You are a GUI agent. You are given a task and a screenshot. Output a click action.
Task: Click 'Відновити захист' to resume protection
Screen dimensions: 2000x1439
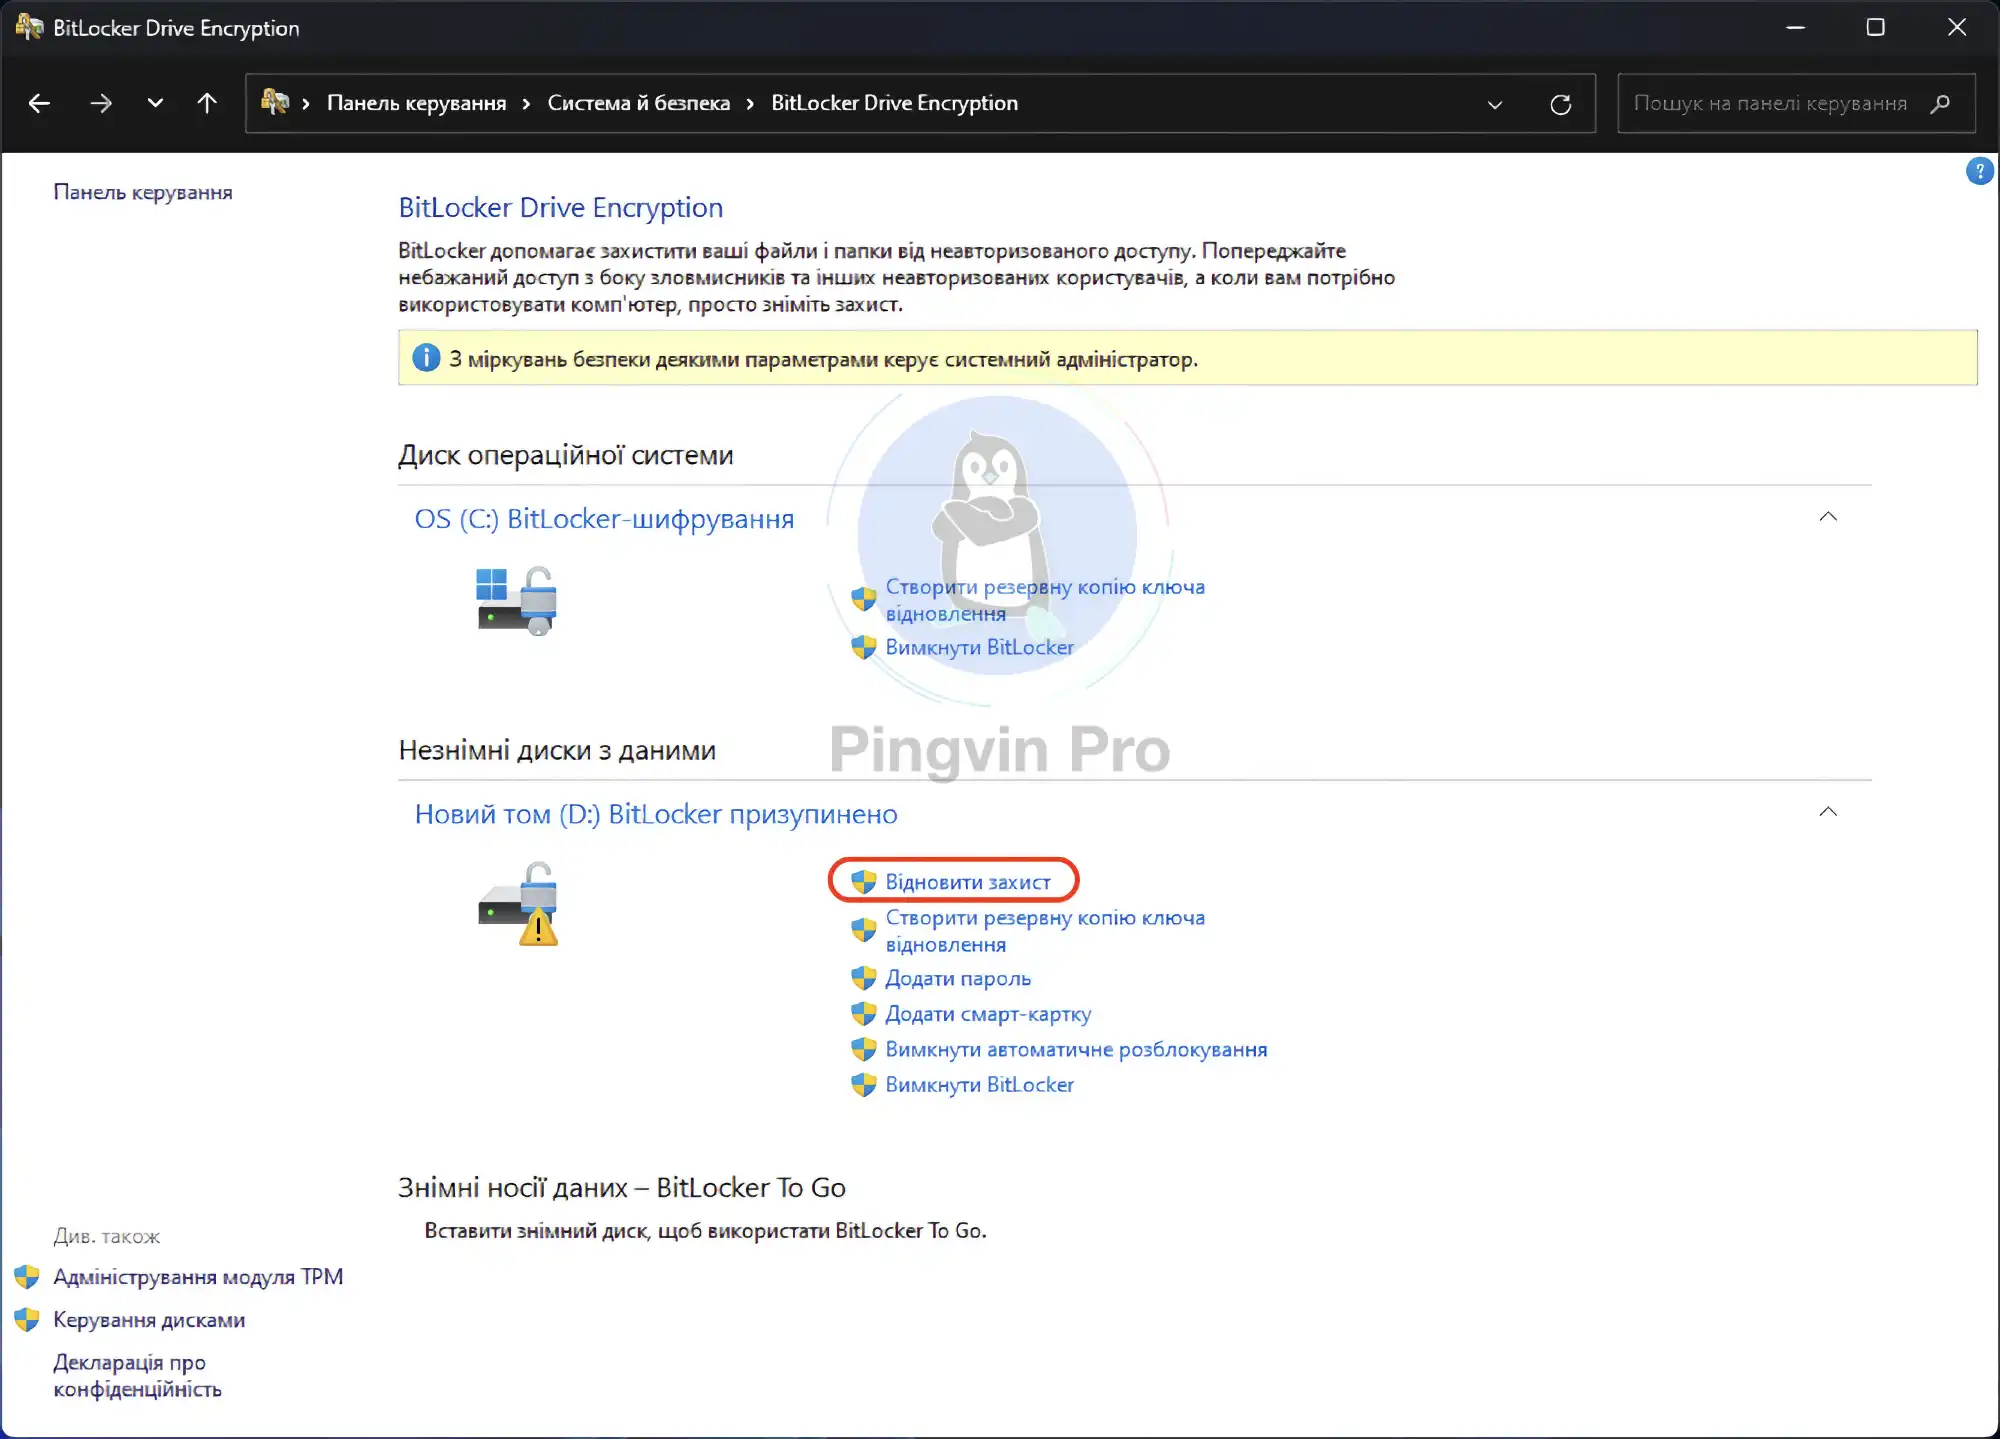tap(967, 882)
